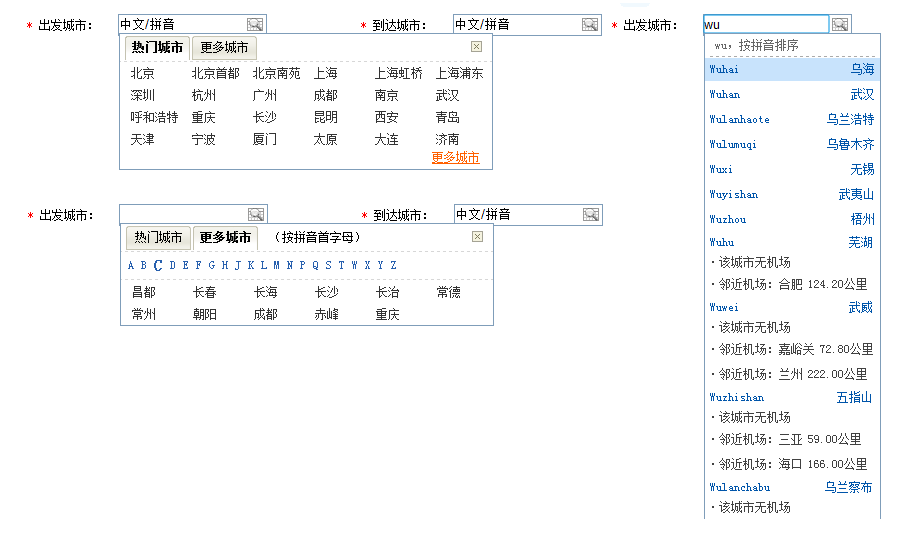905x558 pixels.
Task: Select Wuzhou 梧州 suggestion
Action: click(x=792, y=219)
